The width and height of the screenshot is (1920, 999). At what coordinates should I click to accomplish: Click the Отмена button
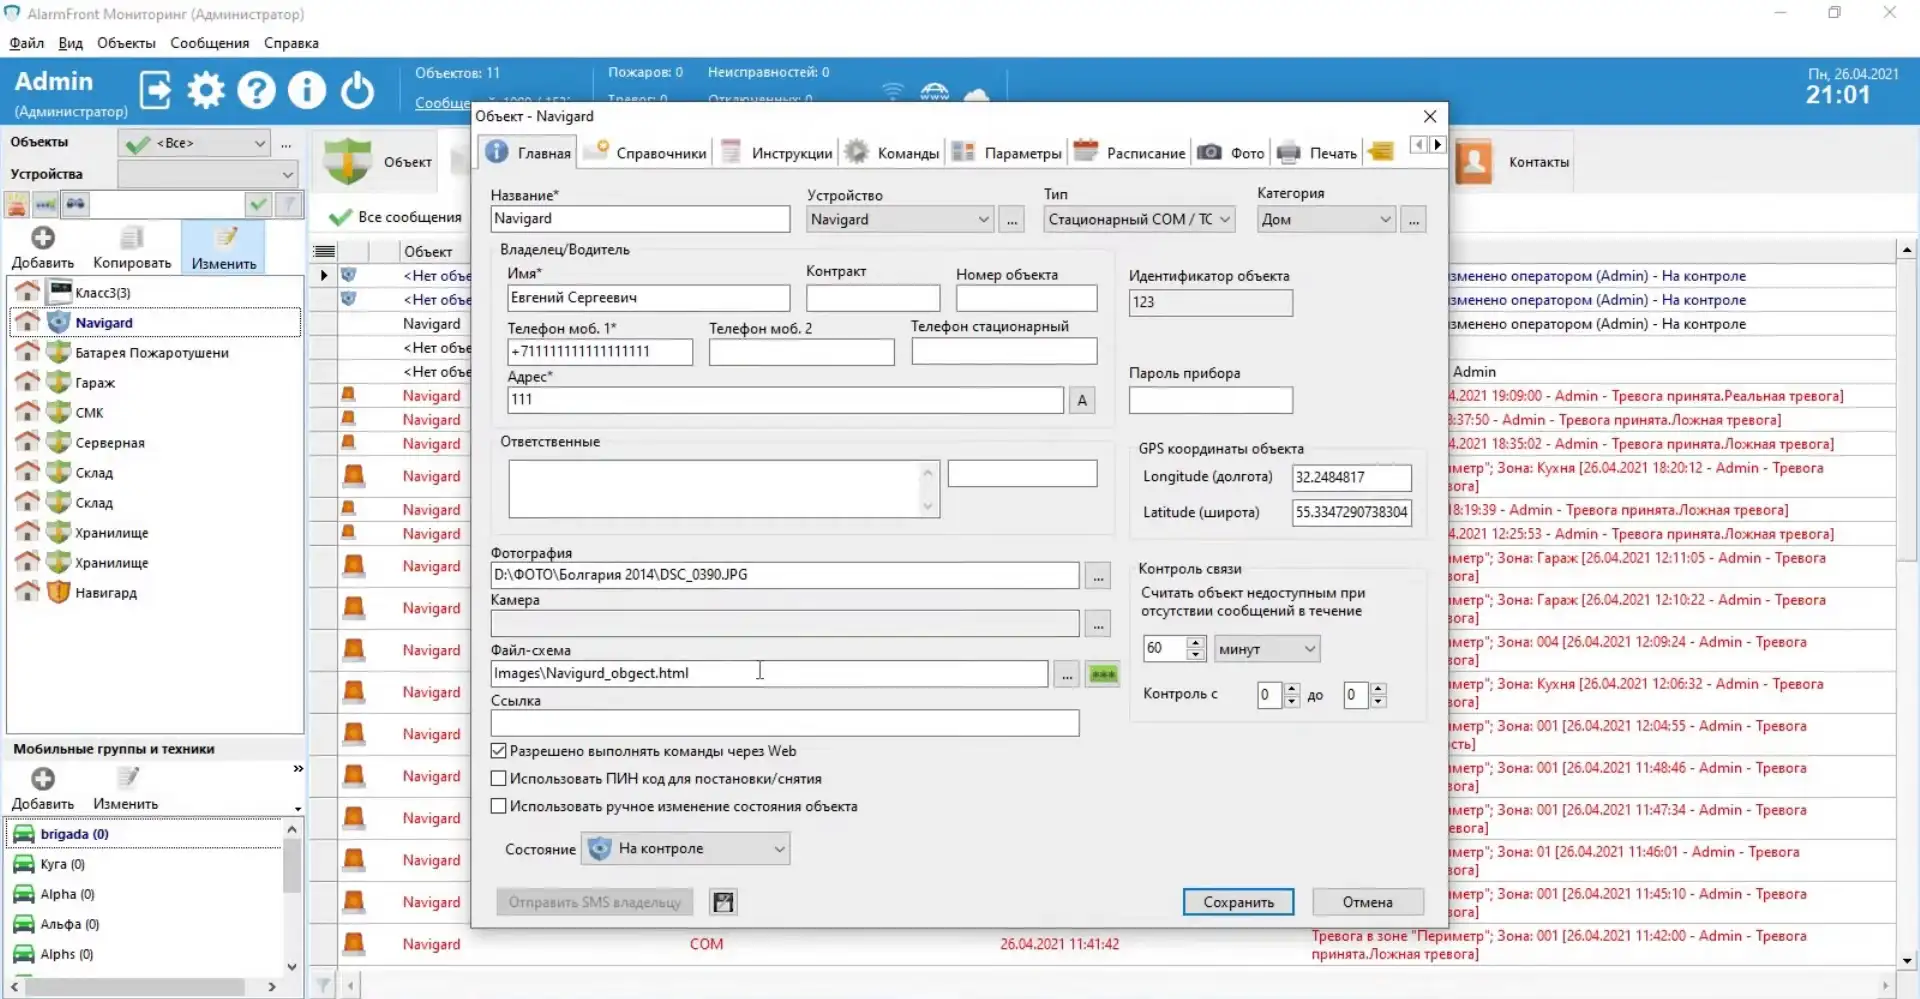pos(1367,902)
